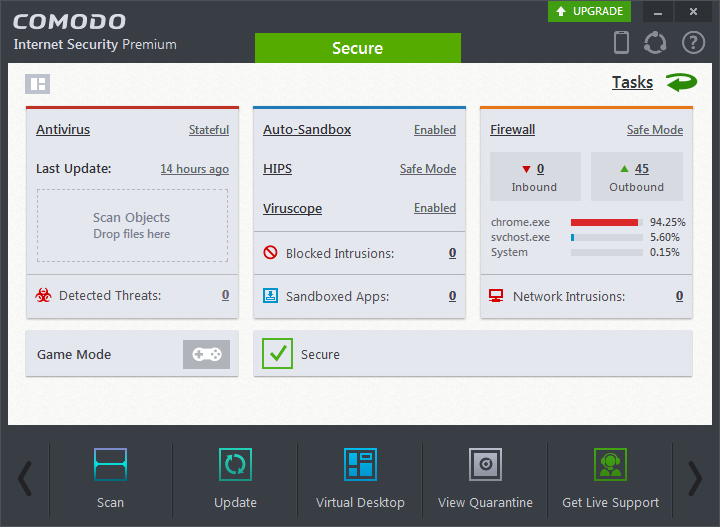
Task: Minimize the Comodo window
Action: click(x=658, y=11)
